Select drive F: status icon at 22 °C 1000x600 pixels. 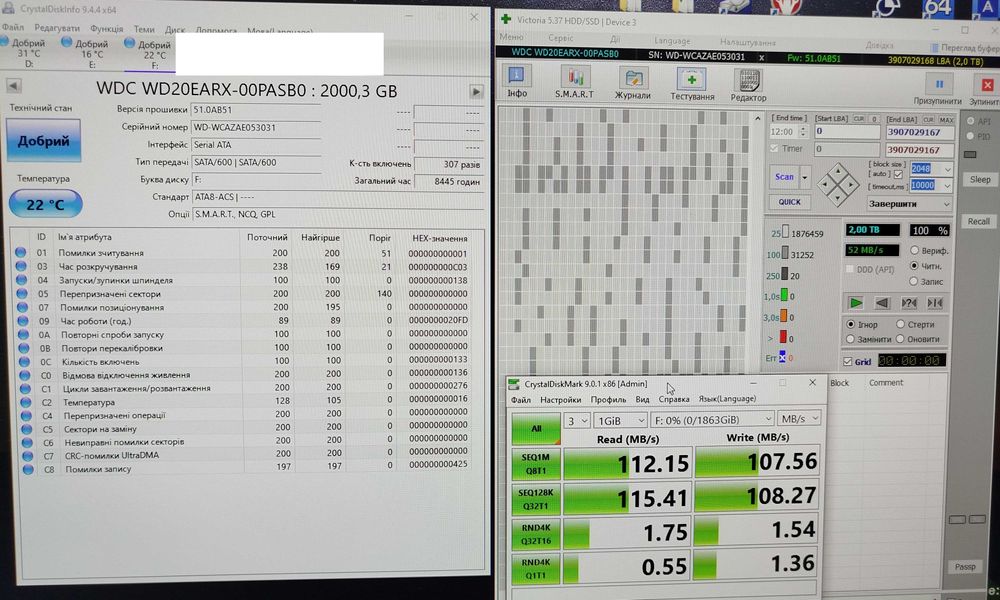coord(129,43)
